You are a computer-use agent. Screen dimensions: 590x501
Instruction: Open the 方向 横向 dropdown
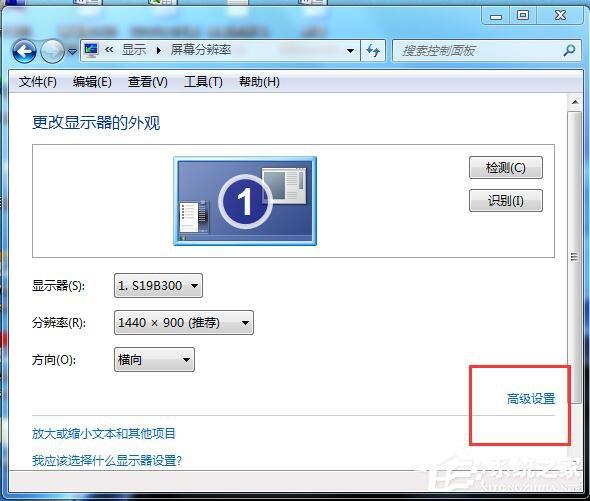(x=154, y=359)
